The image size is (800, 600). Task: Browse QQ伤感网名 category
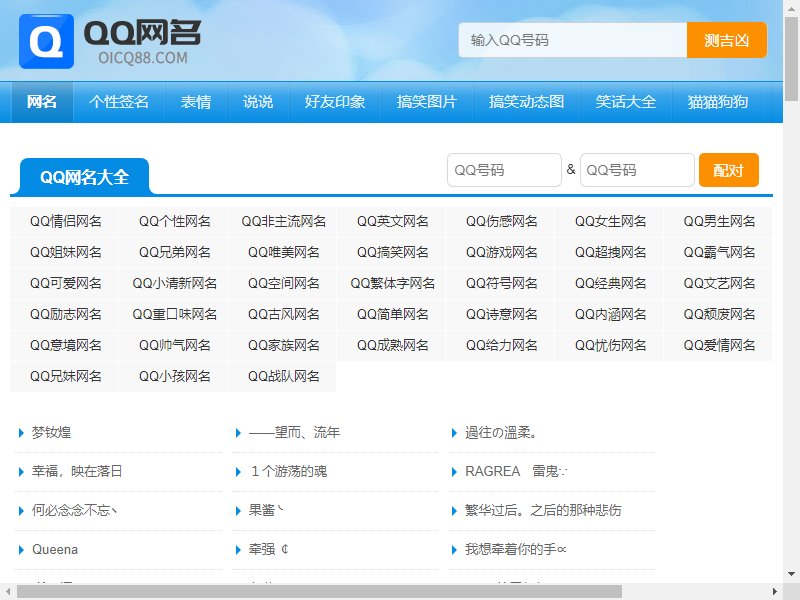tap(502, 221)
